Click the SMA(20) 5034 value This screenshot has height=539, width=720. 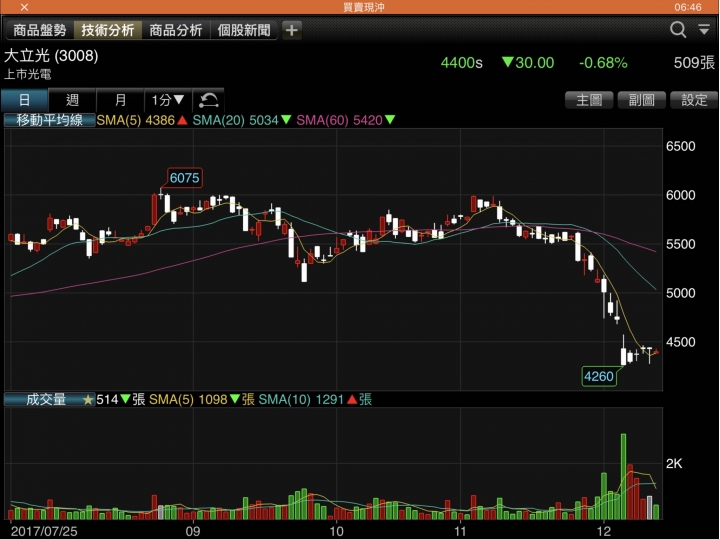coord(242,120)
